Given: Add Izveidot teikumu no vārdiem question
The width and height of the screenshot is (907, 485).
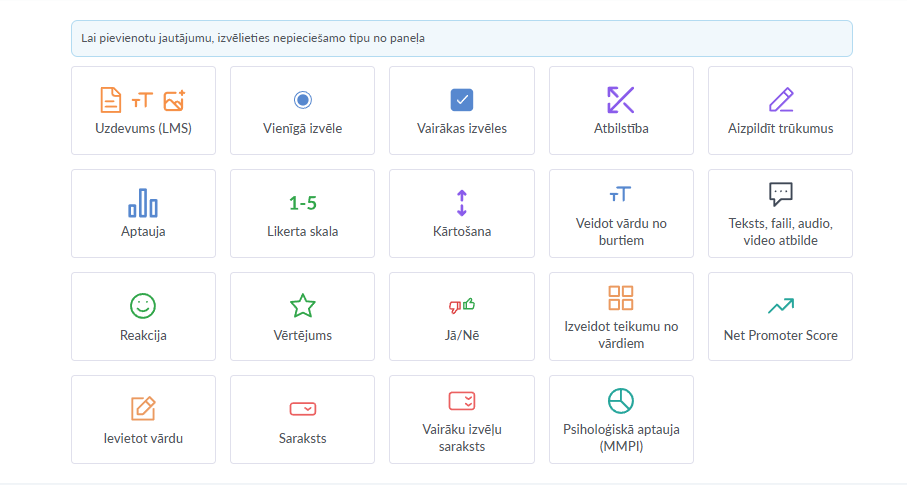Looking at the screenshot, I should 621,317.
